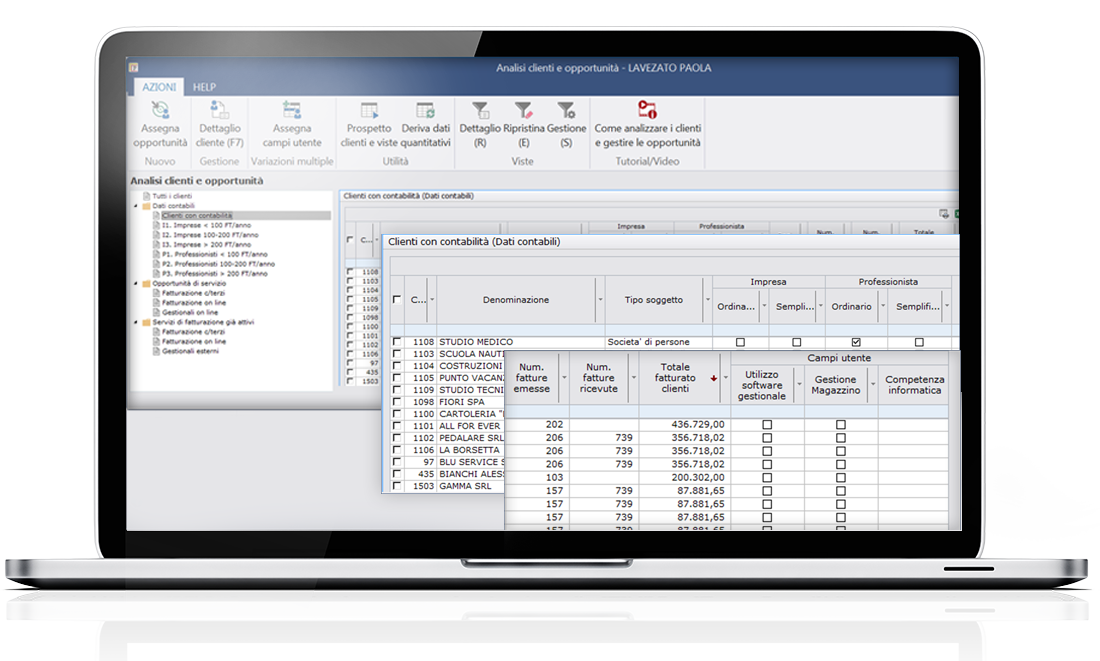
Task: Open Gestione (S) views icon
Action: coord(566,110)
